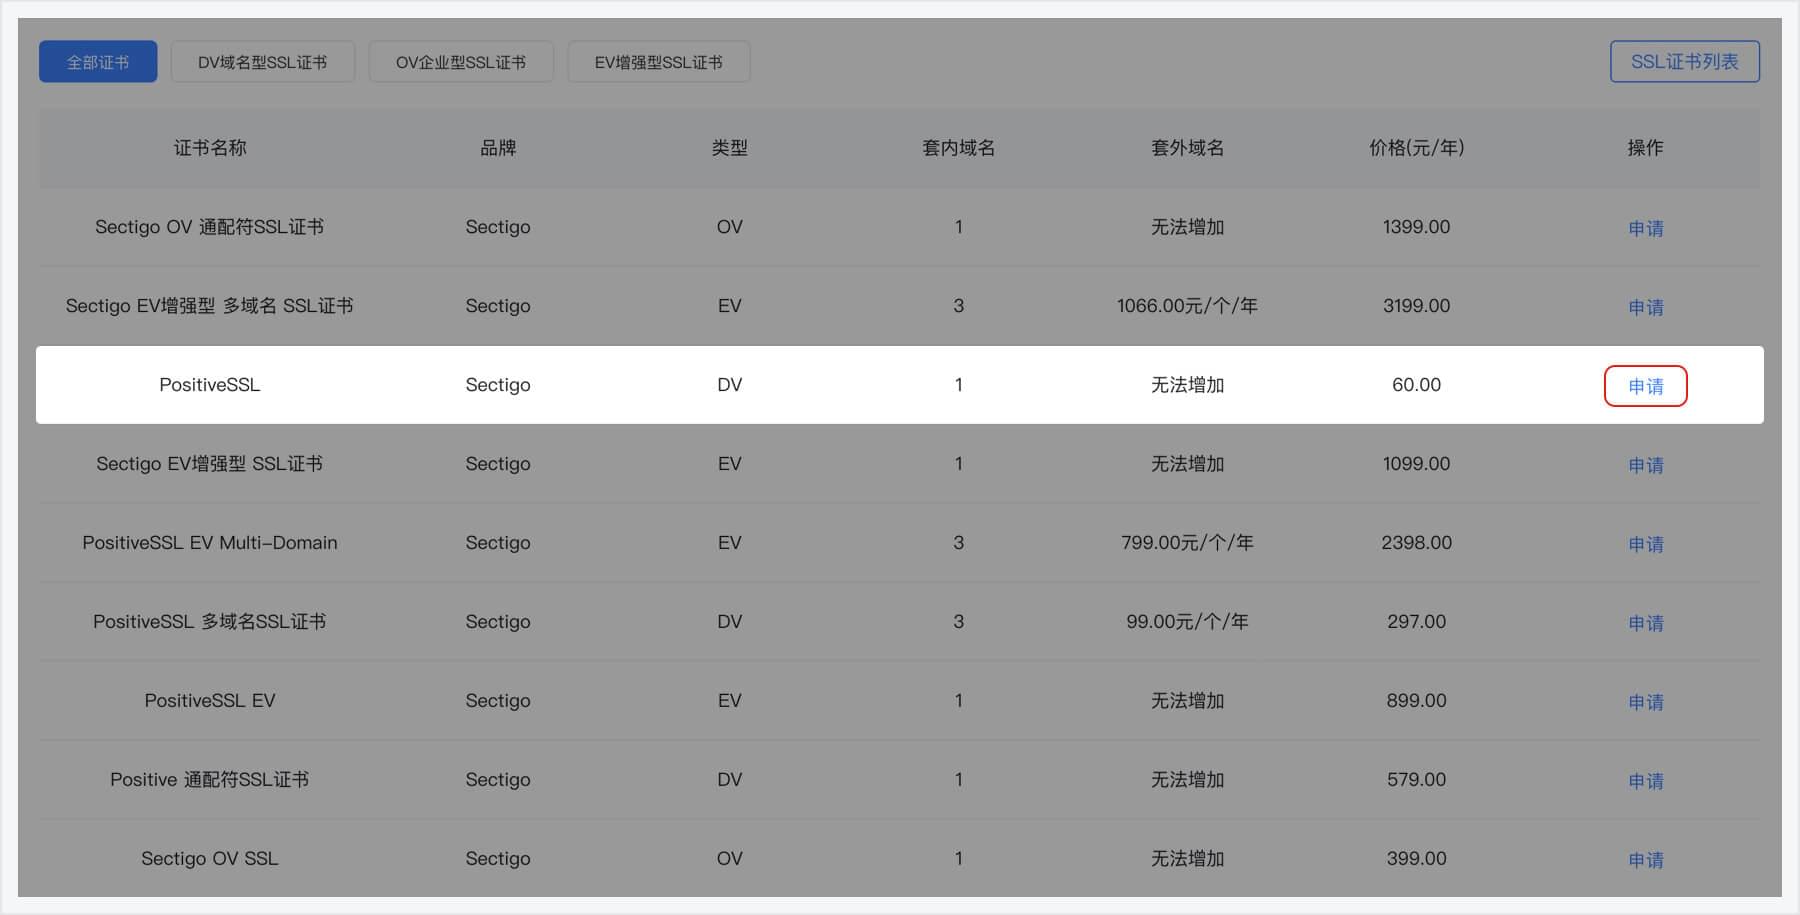The width and height of the screenshot is (1800, 915).
Task: Click the Sectigo brand cell in 60.00 row
Action: 498,385
